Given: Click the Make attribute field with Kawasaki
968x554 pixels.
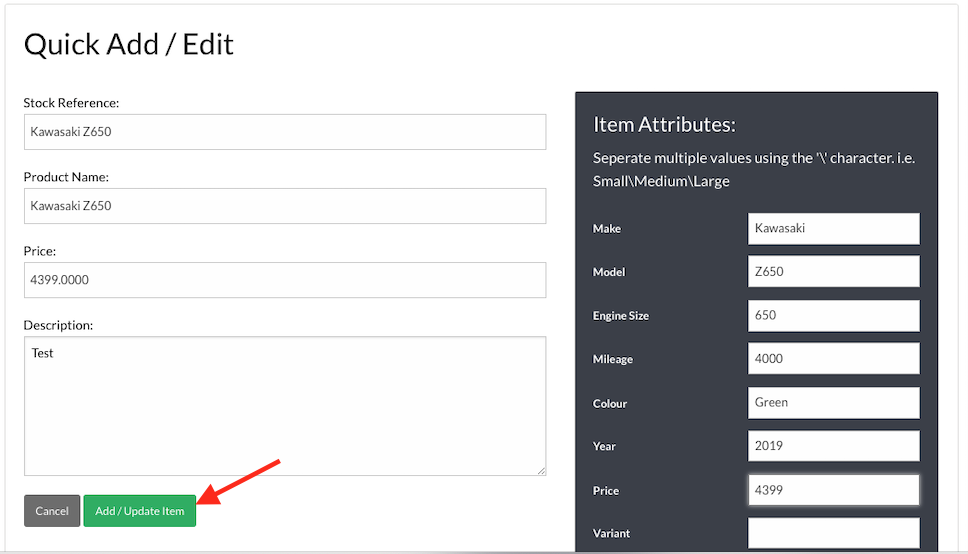Looking at the screenshot, I should tap(833, 228).
